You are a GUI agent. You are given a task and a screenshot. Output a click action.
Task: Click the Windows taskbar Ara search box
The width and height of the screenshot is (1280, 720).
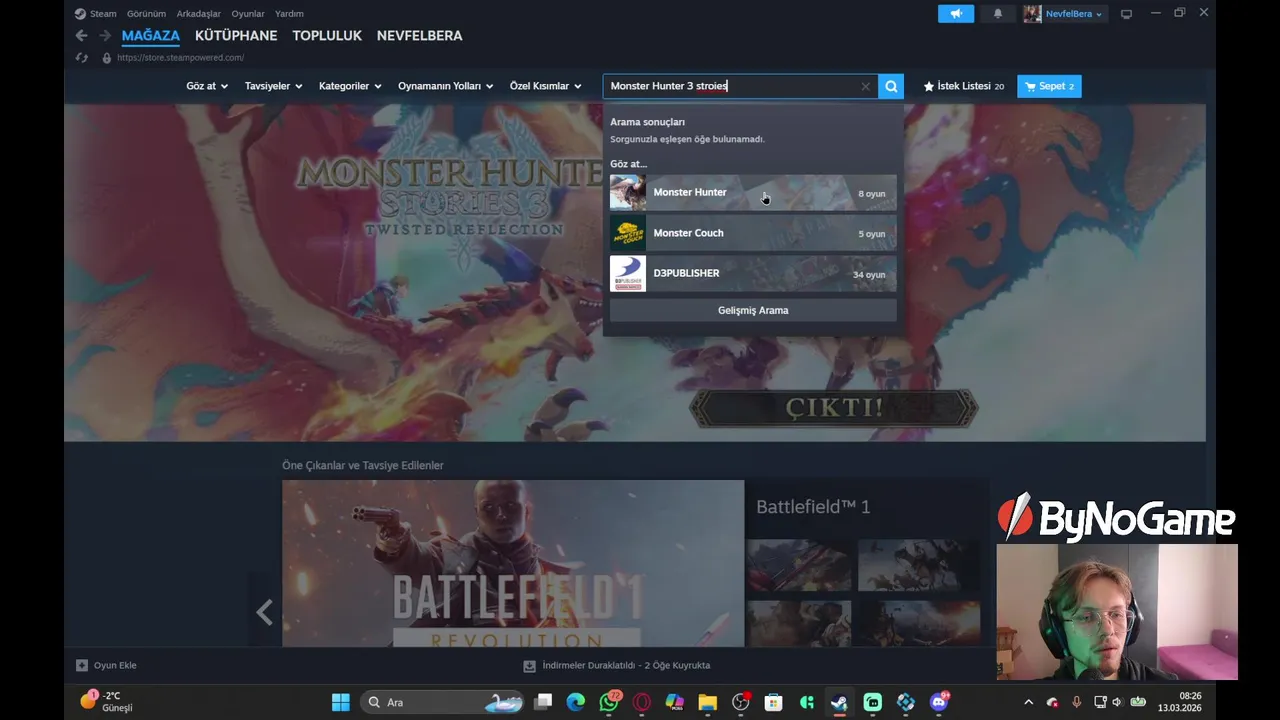pos(440,702)
